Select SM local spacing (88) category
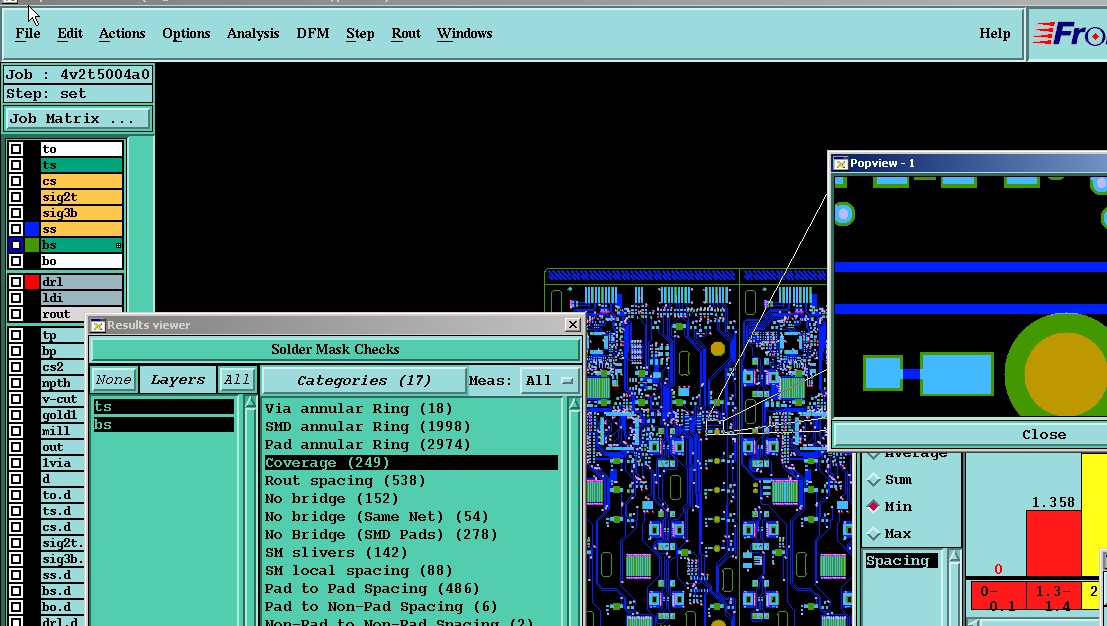1107x626 pixels. pyautogui.click(x=411, y=571)
